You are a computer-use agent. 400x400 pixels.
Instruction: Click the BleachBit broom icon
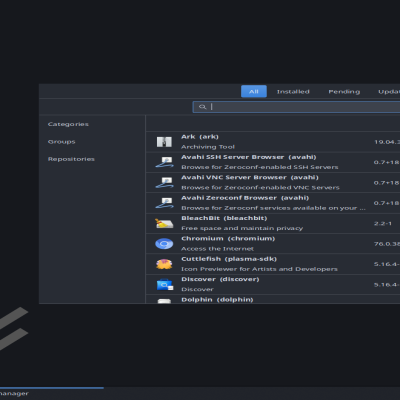click(x=164, y=223)
